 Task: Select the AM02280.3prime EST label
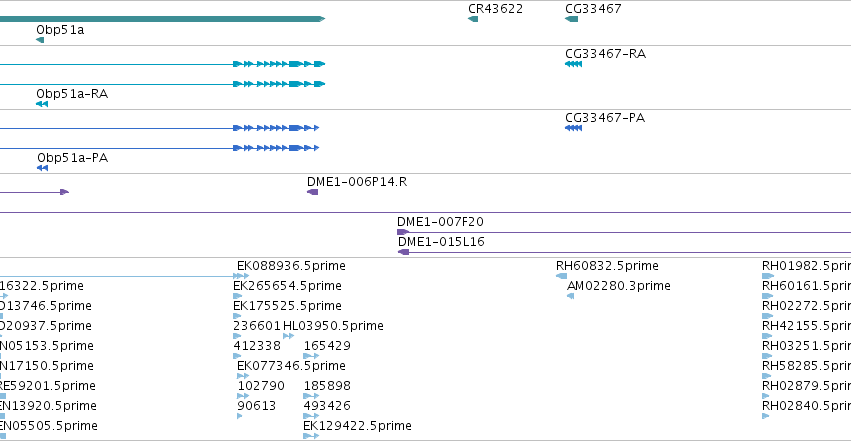619,286
